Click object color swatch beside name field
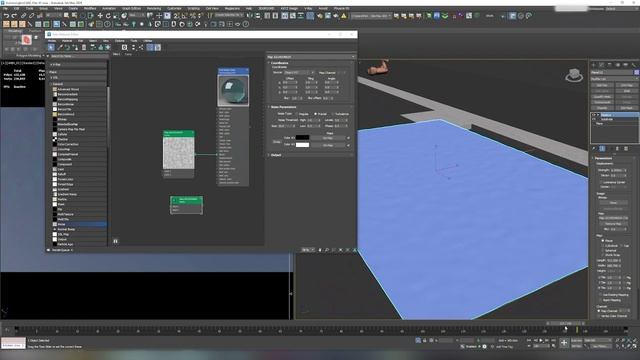The width and height of the screenshot is (640, 360). tap(636, 72)
